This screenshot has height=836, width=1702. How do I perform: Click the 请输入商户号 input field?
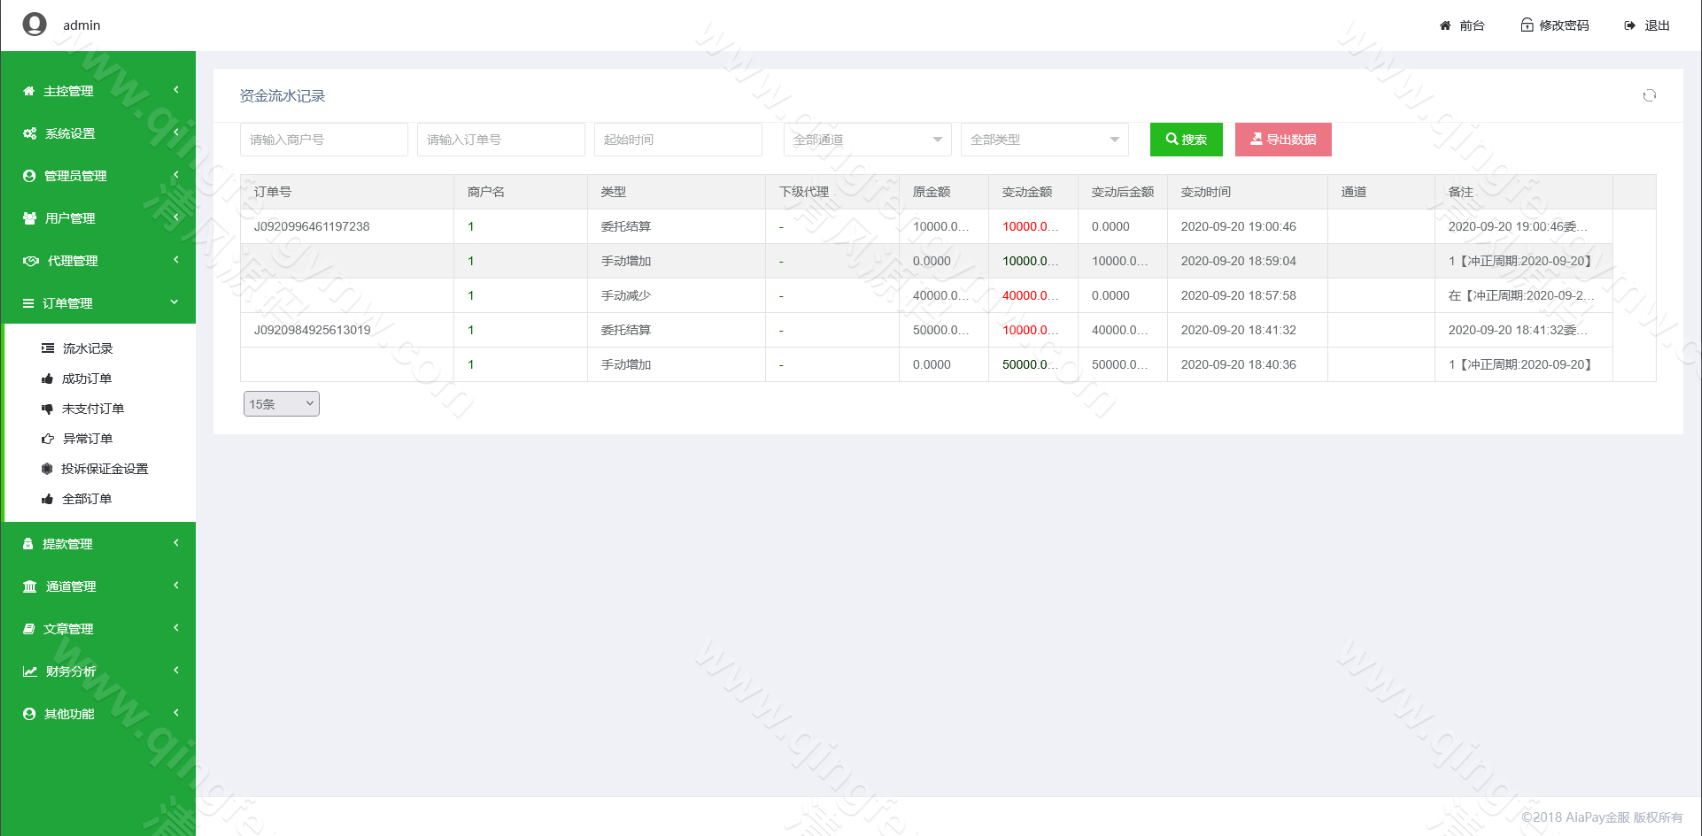point(324,140)
